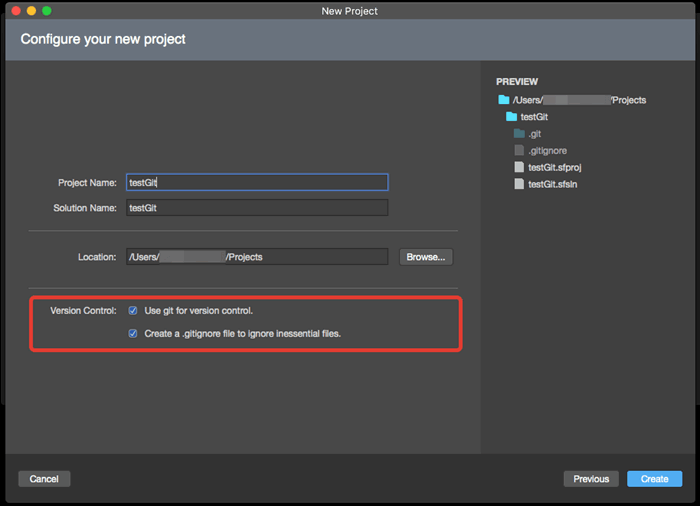
Task: Click the testGit.sfproj file icon
Action: click(x=519, y=167)
